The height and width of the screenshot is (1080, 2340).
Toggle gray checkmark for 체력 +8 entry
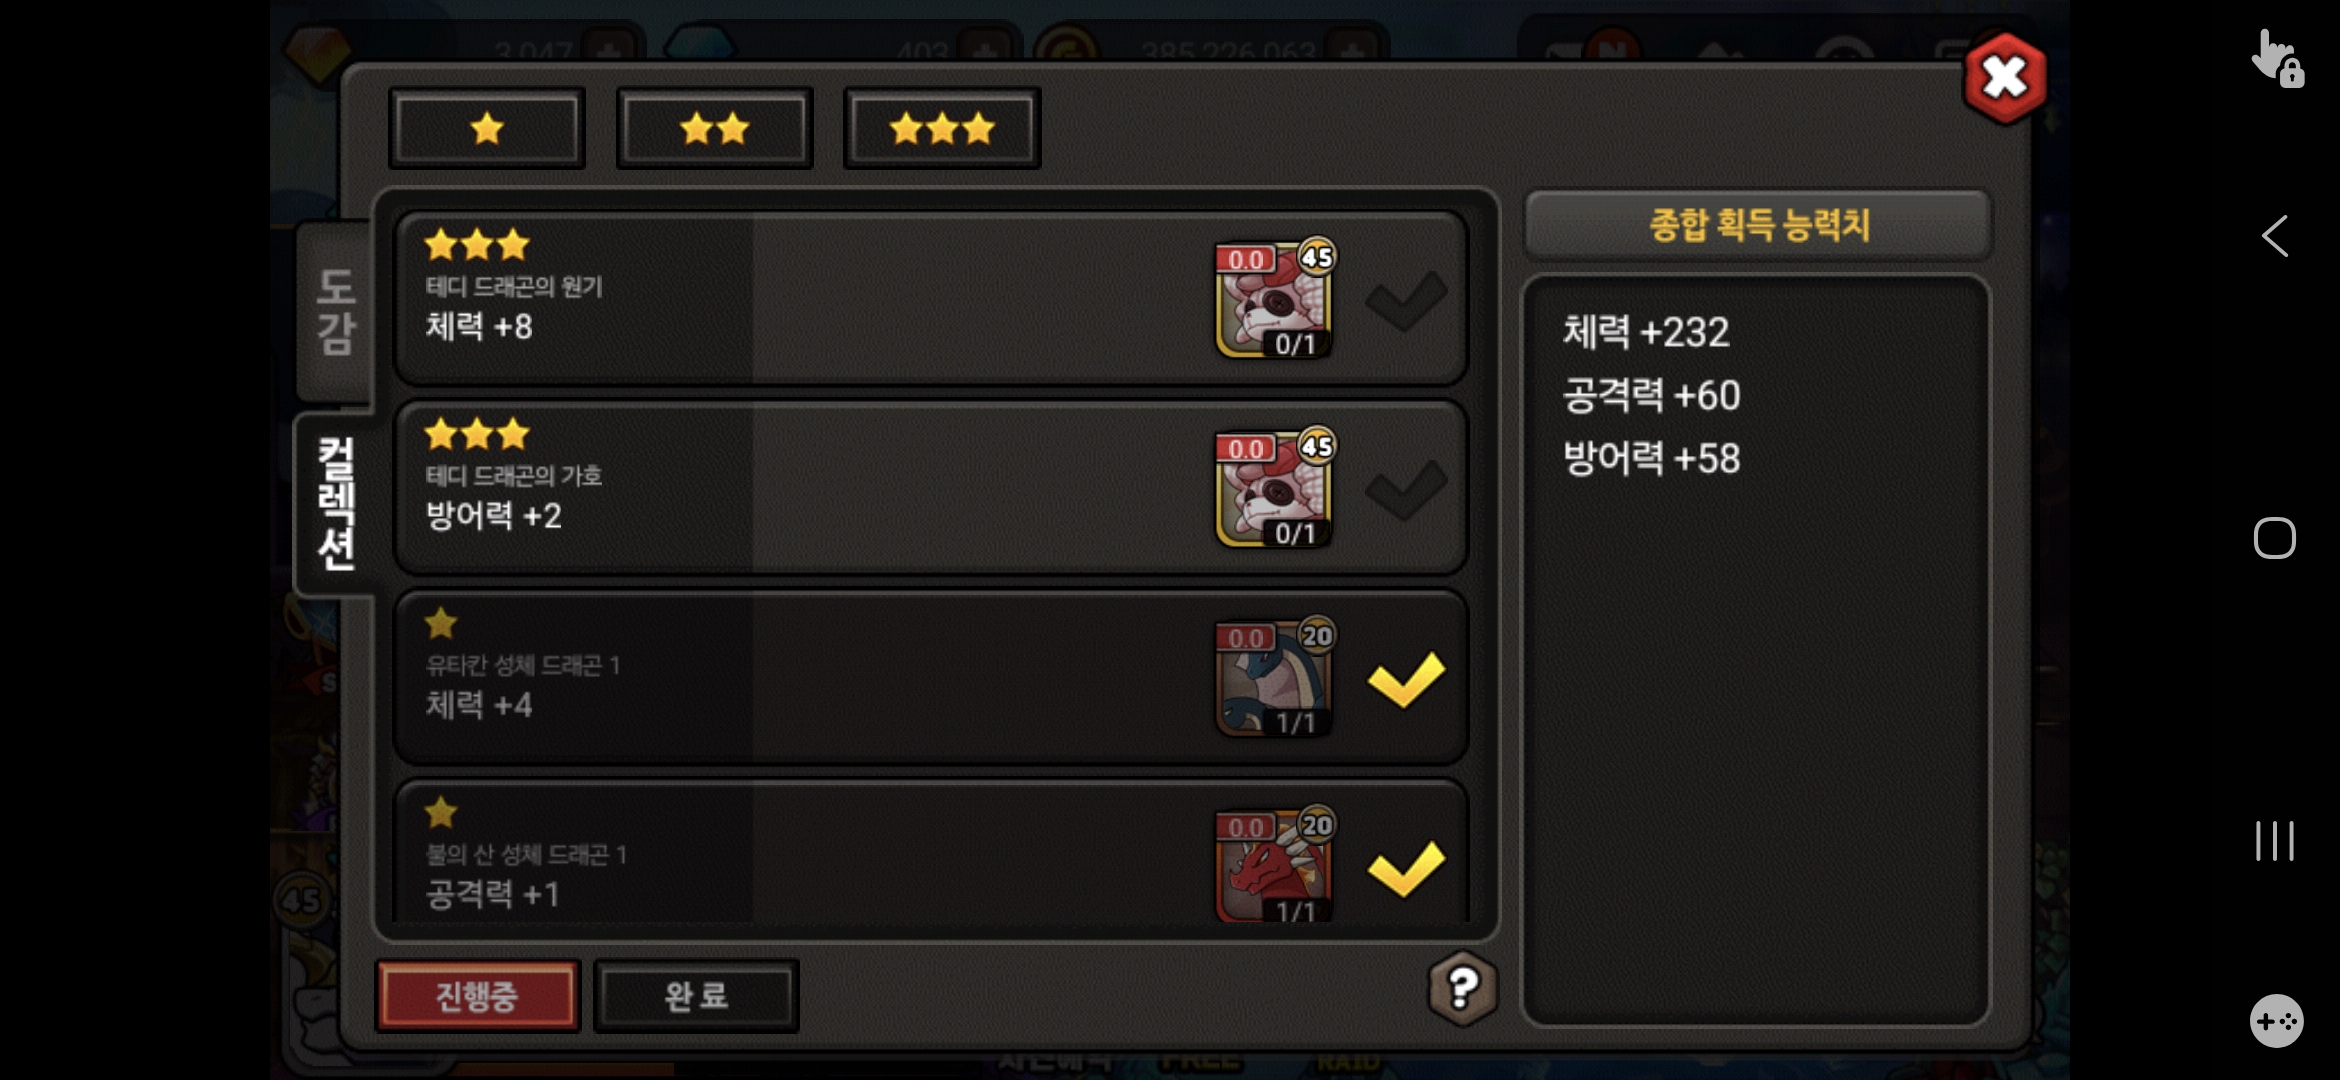click(x=1406, y=299)
